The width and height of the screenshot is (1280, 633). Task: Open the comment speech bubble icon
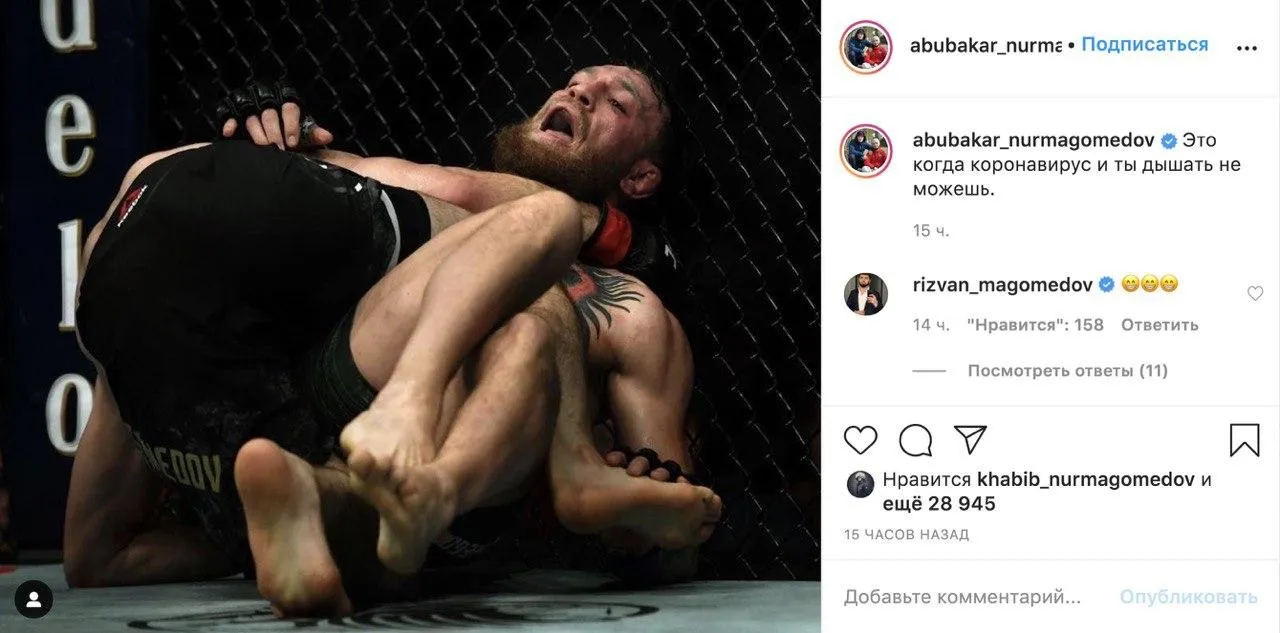[915, 440]
